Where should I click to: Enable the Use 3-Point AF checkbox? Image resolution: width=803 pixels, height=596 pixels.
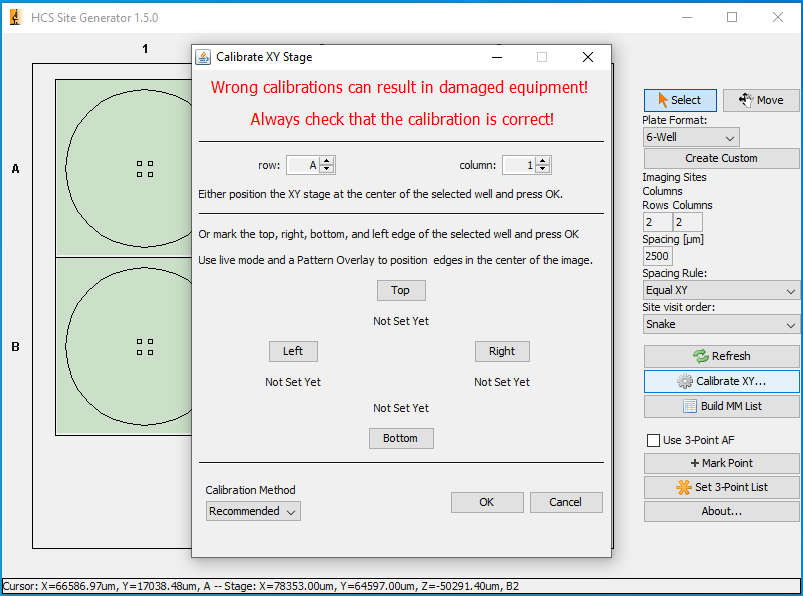pos(654,440)
